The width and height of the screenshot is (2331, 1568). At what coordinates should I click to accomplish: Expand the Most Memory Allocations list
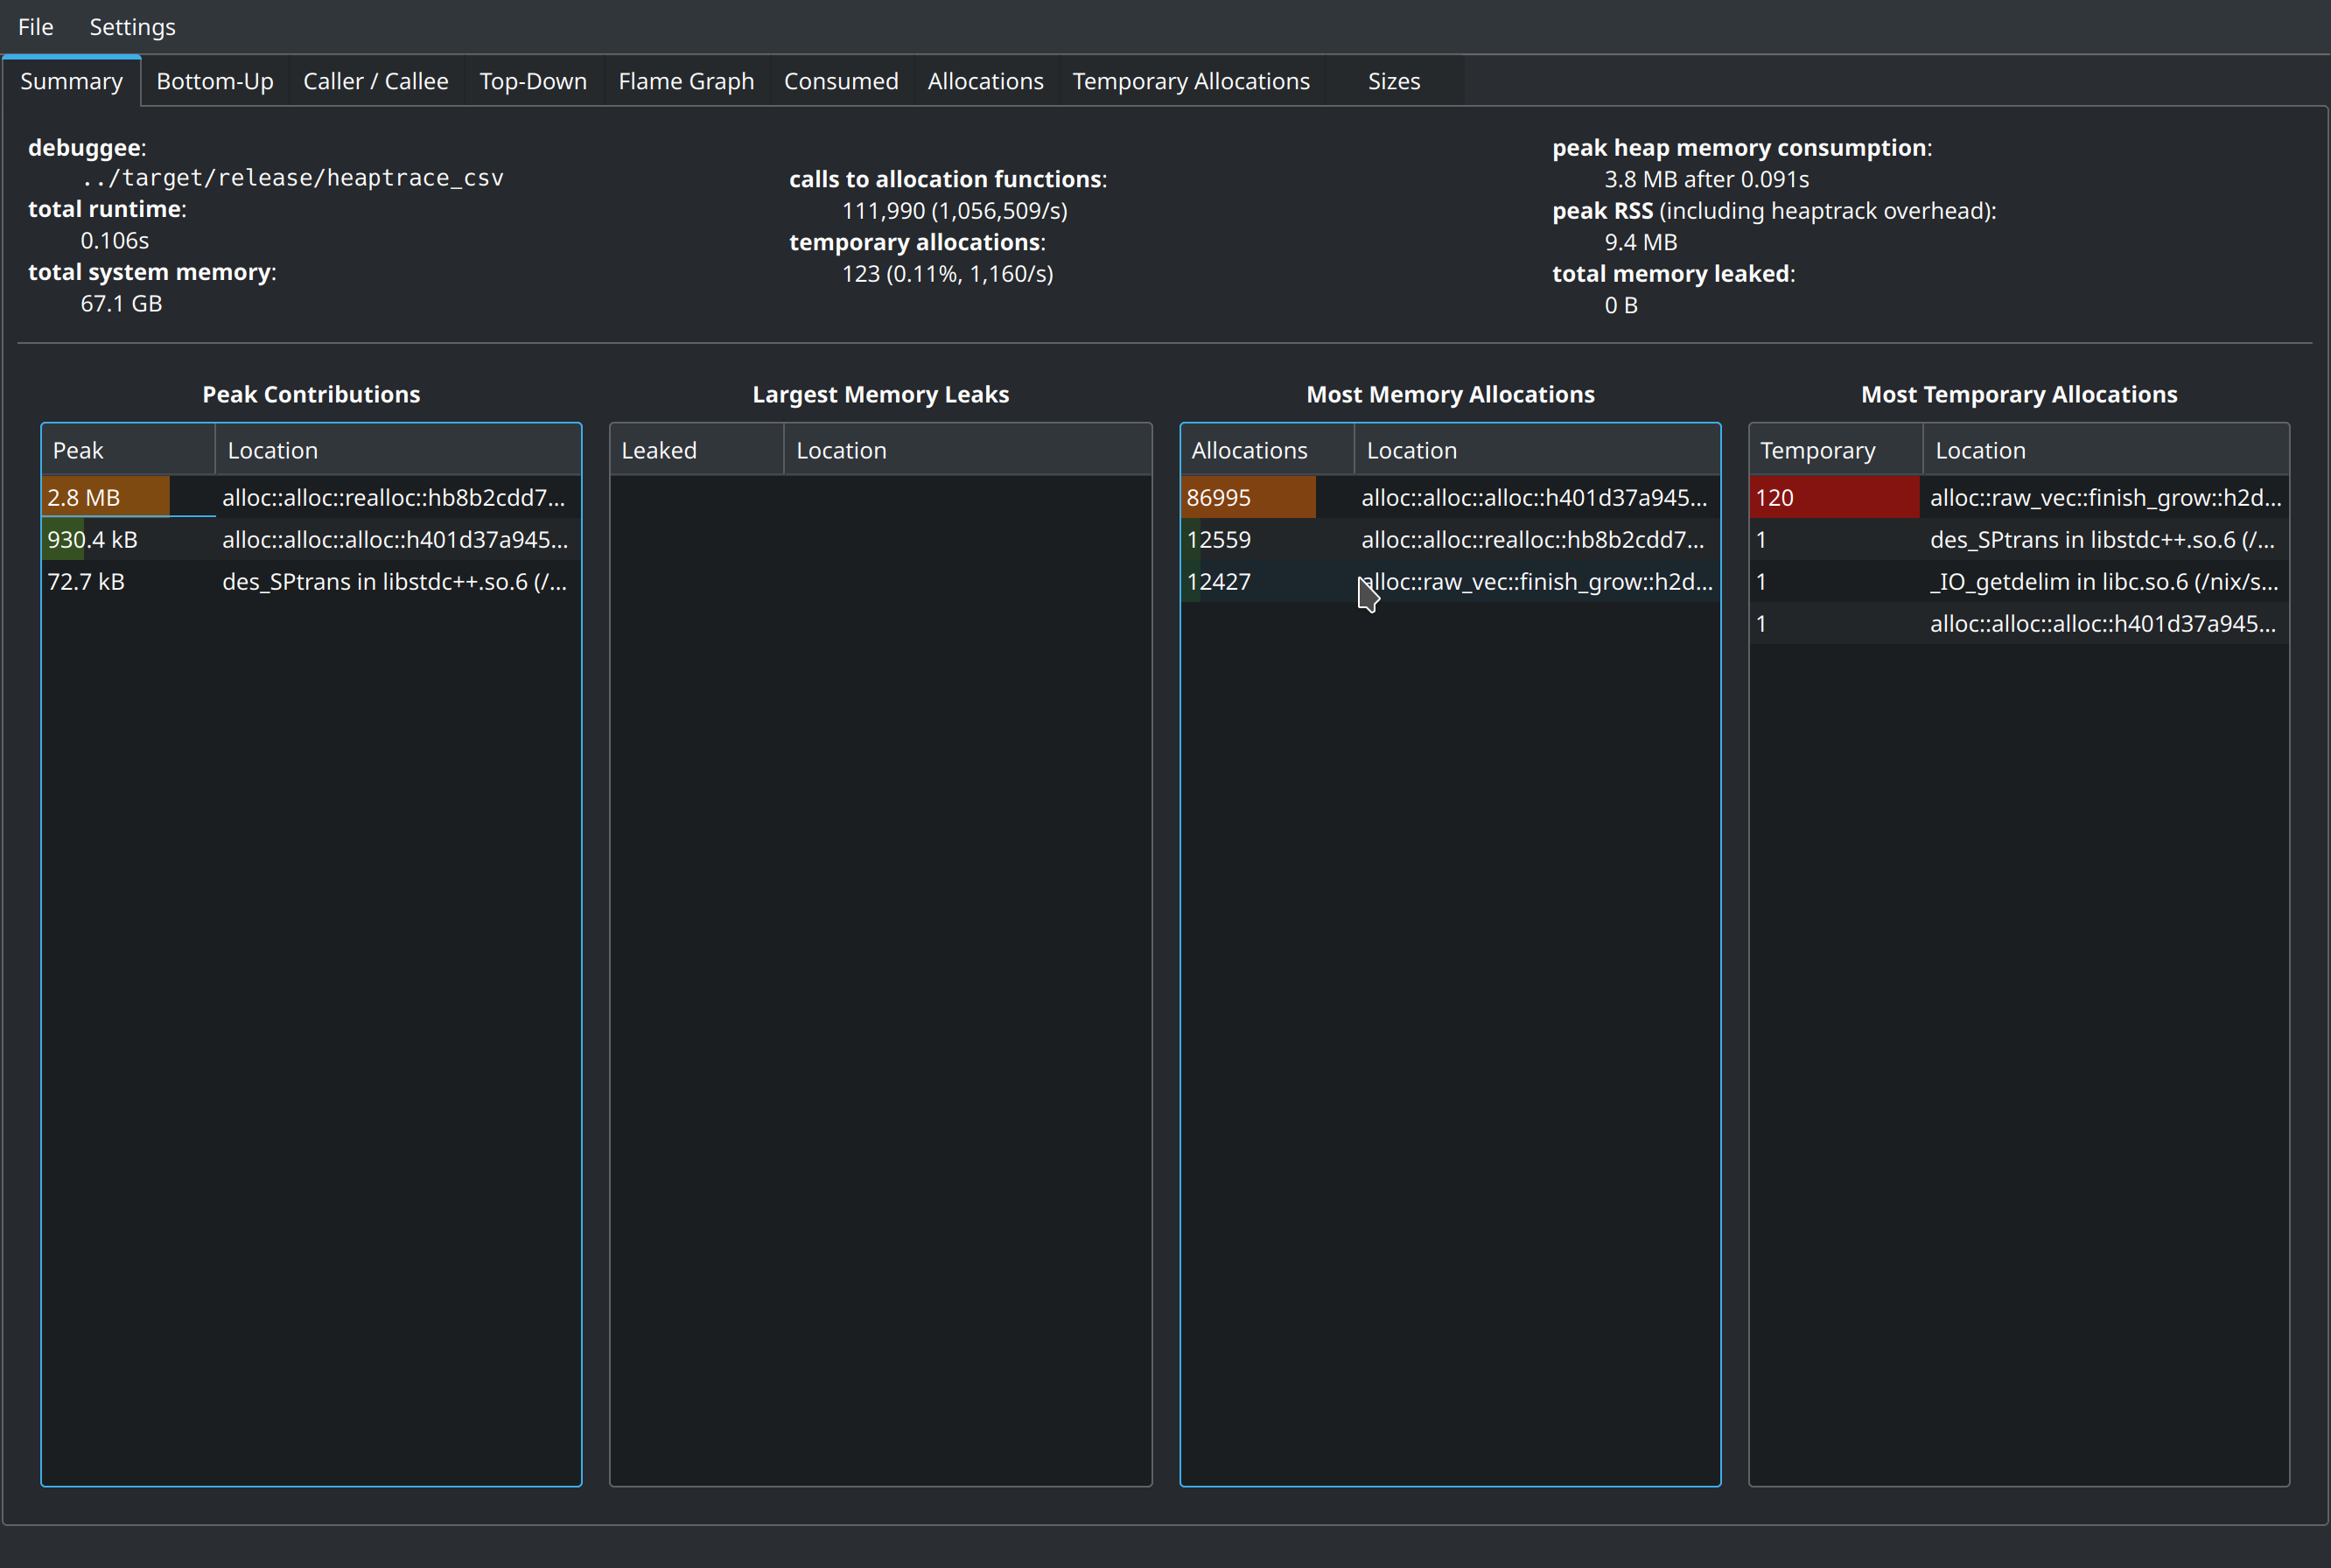pos(1449,394)
